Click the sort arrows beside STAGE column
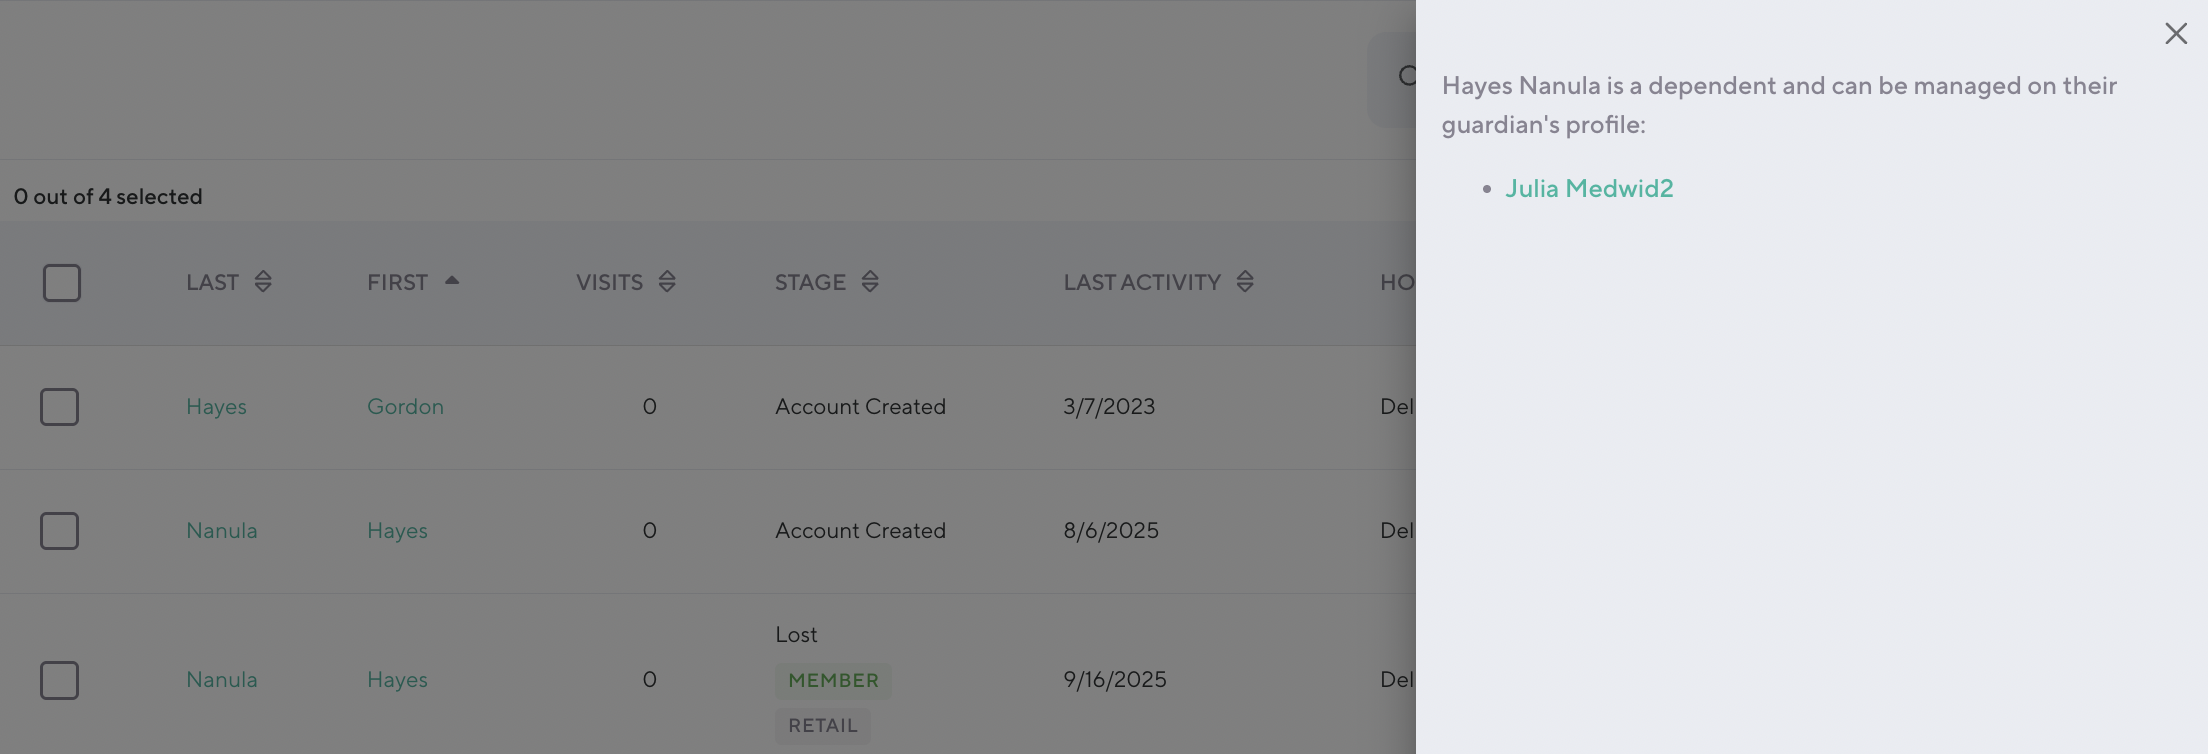 870,282
